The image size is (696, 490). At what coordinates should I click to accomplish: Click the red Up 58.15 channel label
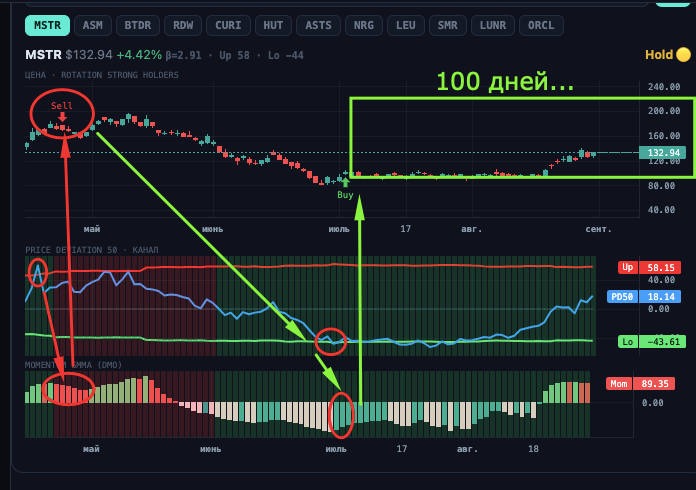[x=649, y=268]
